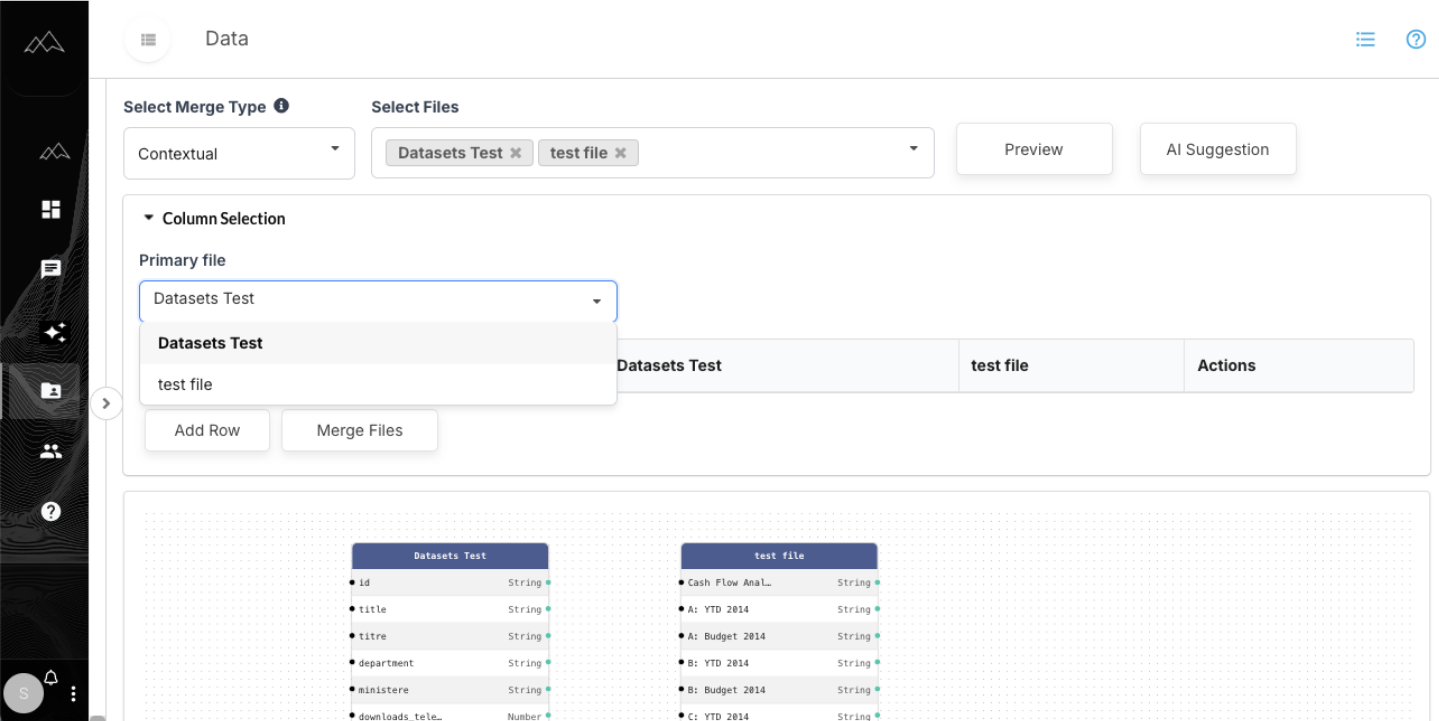The image size is (1439, 721).
Task: Open notifications via the bell icon
Action: 50,678
